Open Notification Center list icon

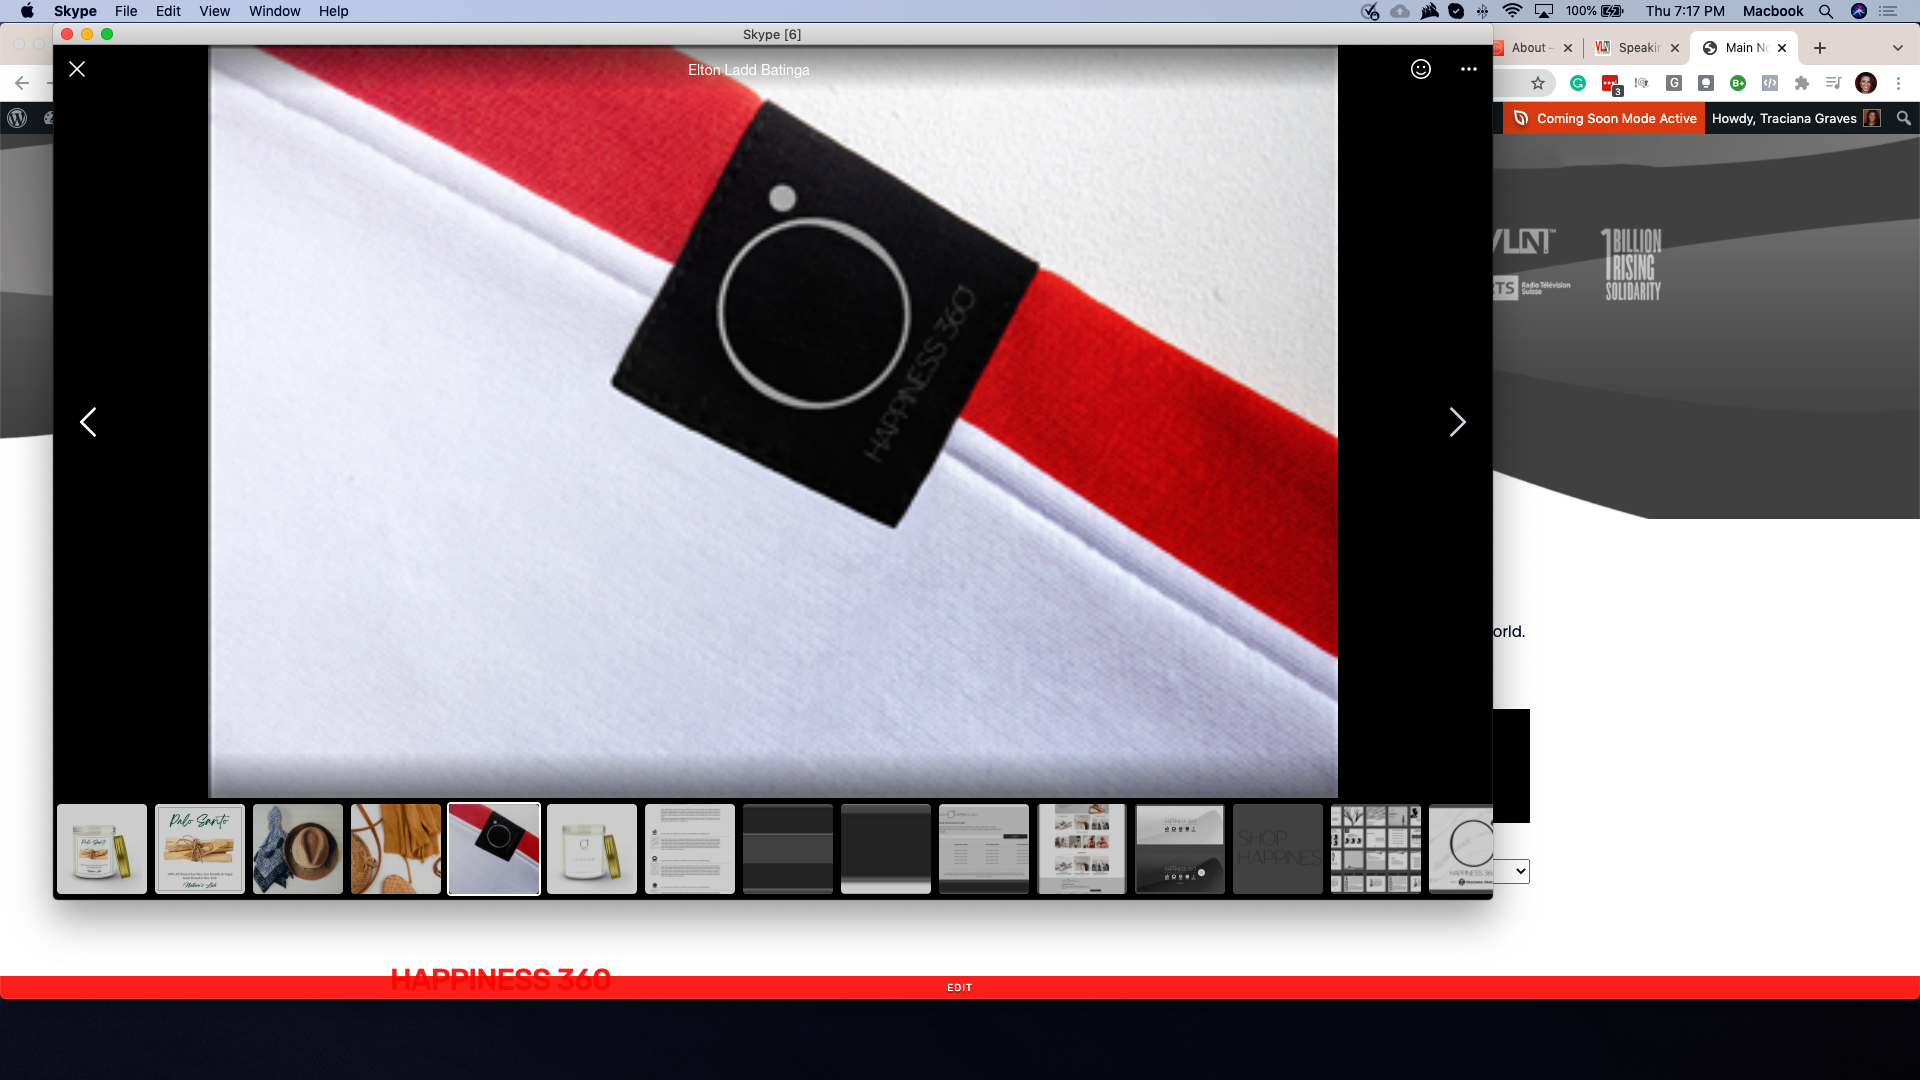pos(1888,11)
